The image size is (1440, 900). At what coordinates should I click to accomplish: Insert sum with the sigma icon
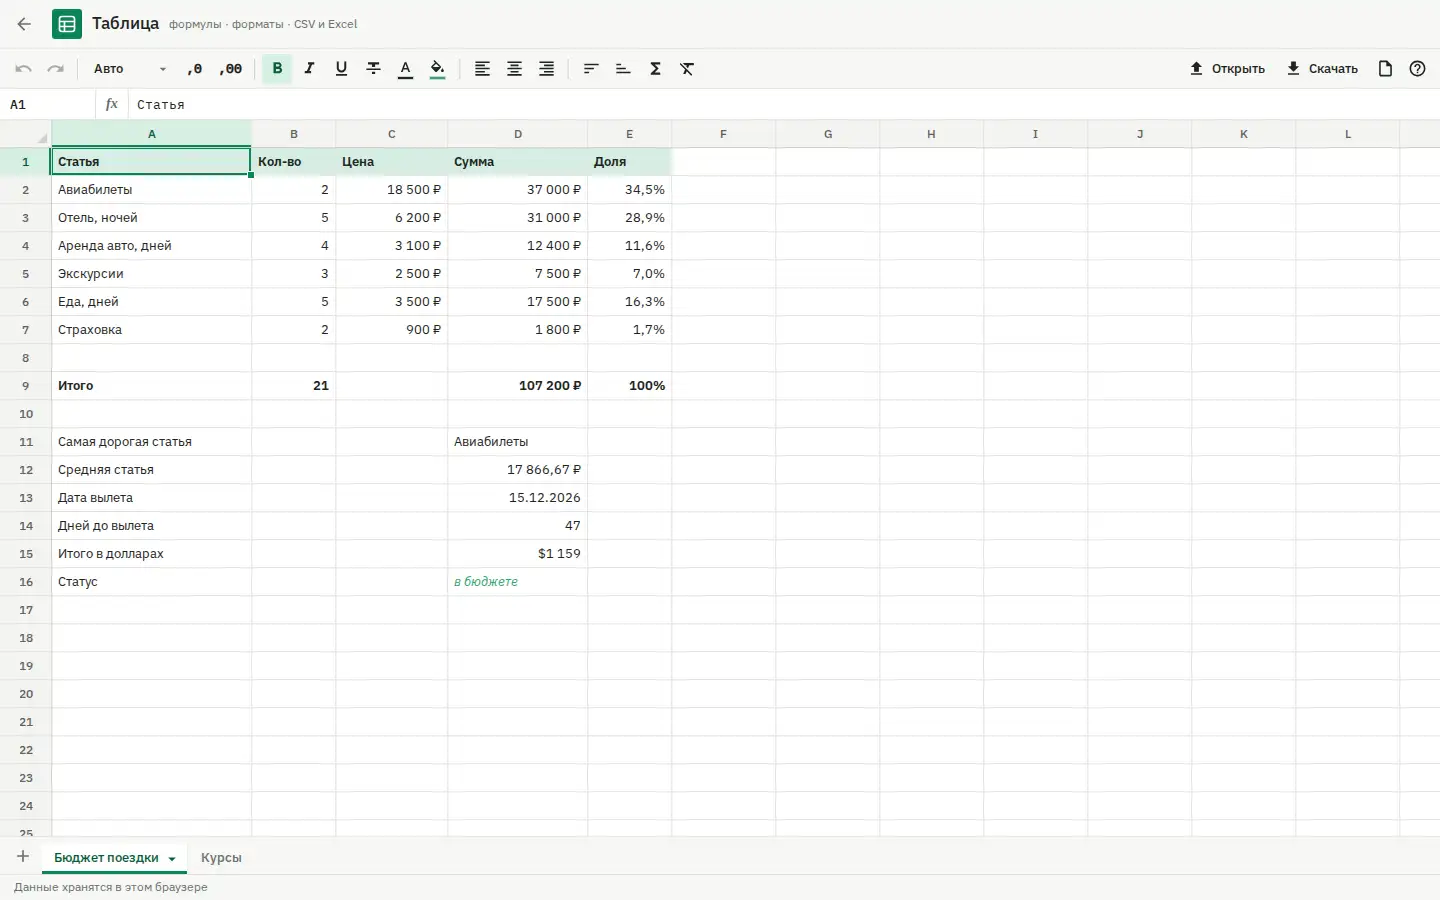pos(655,69)
